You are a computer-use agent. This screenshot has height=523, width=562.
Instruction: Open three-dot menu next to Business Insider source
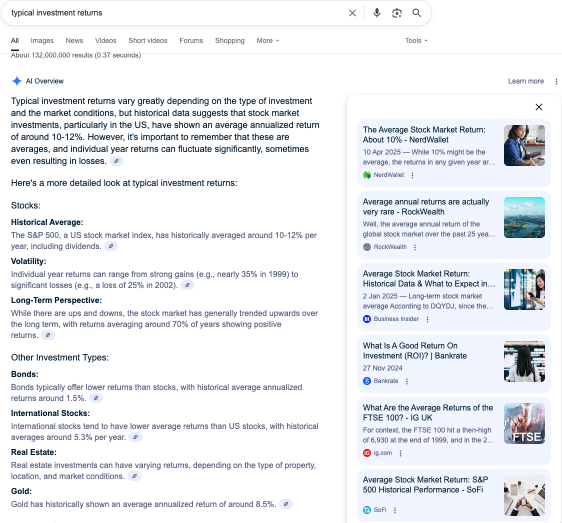(427, 319)
